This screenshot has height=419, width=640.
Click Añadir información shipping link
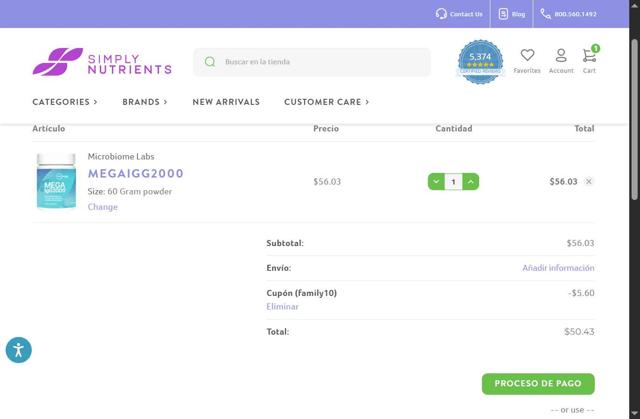(x=558, y=268)
